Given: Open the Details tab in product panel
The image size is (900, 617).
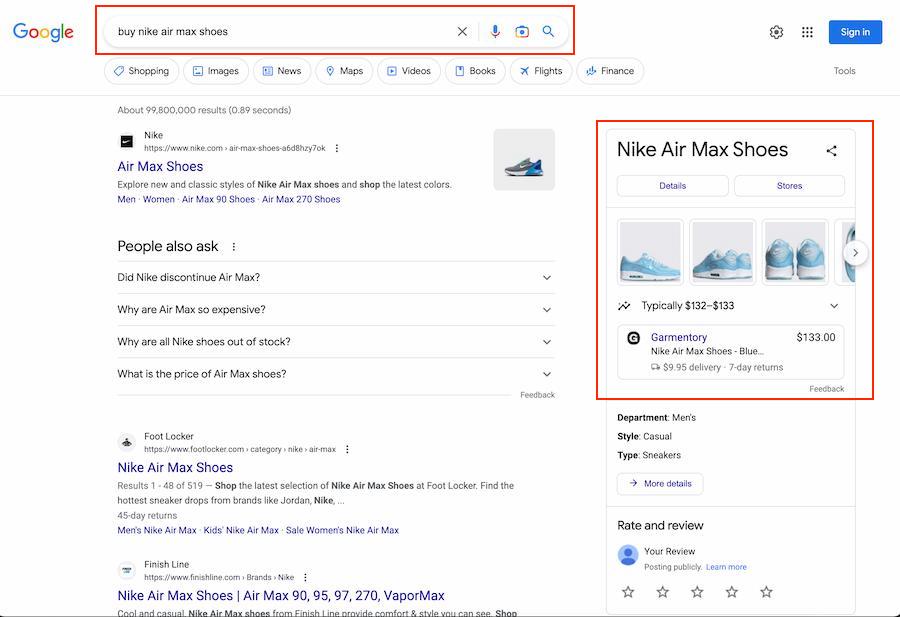Looking at the screenshot, I should tap(673, 186).
